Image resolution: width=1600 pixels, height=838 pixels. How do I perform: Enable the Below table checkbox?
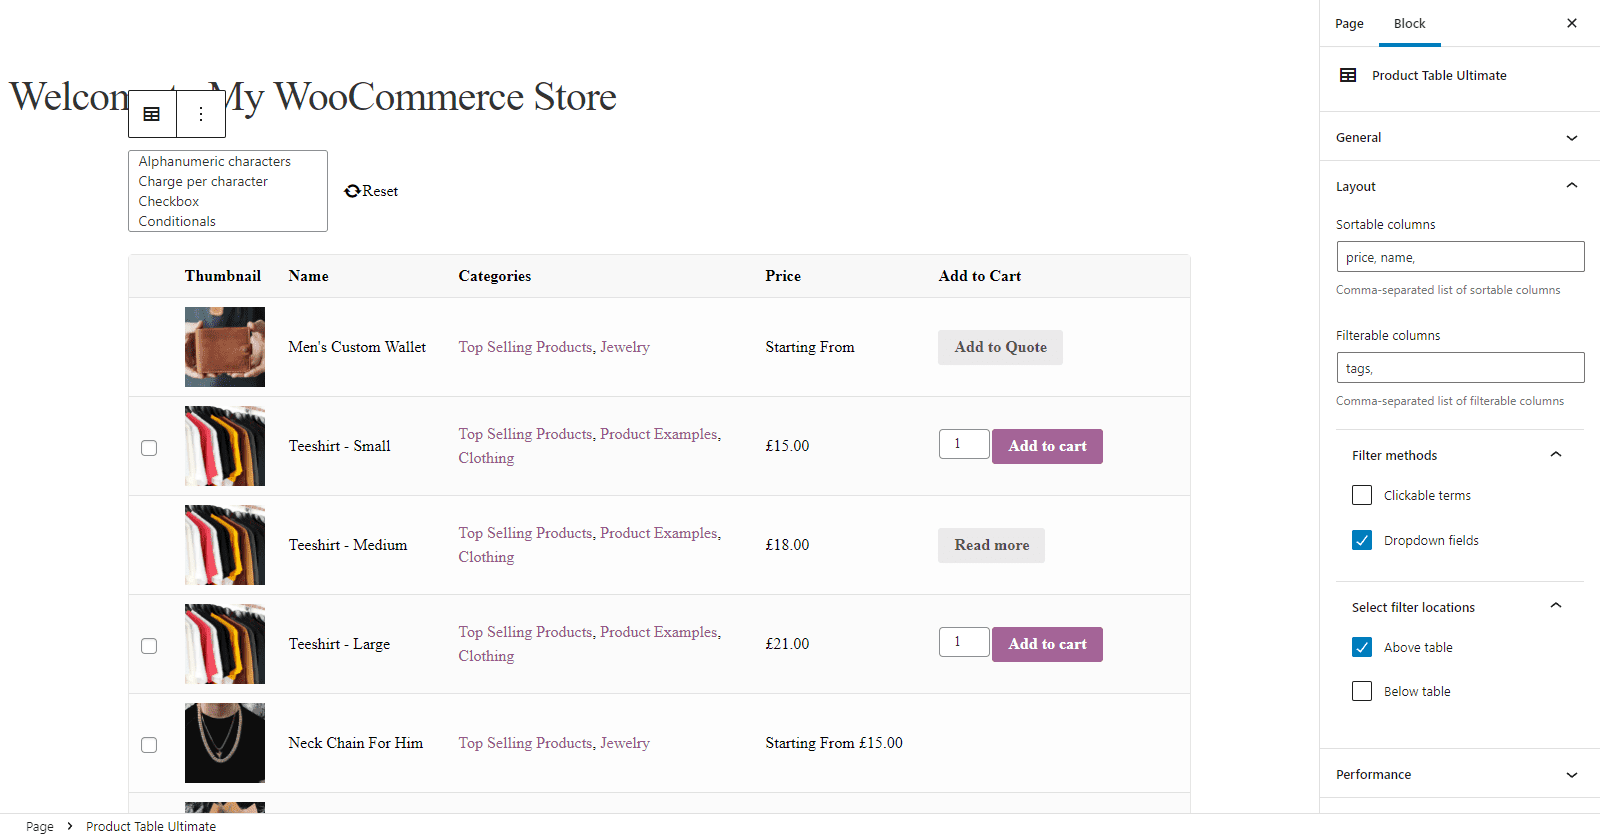(1362, 691)
